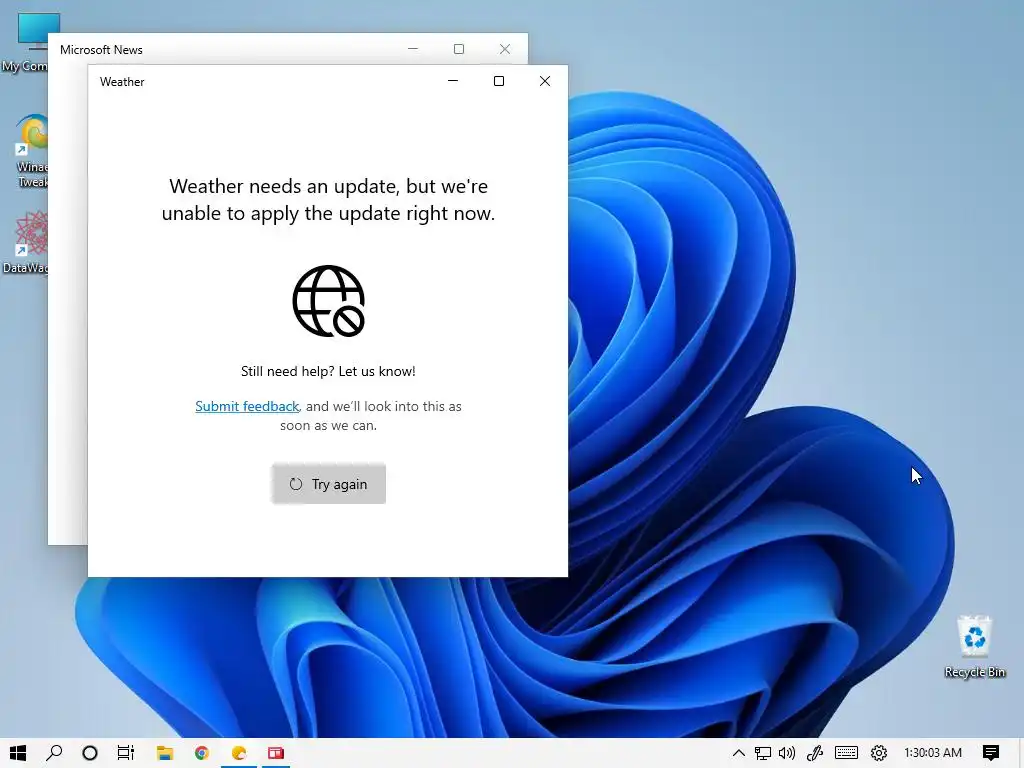Select the DataWag desktop shortcut

[26, 242]
